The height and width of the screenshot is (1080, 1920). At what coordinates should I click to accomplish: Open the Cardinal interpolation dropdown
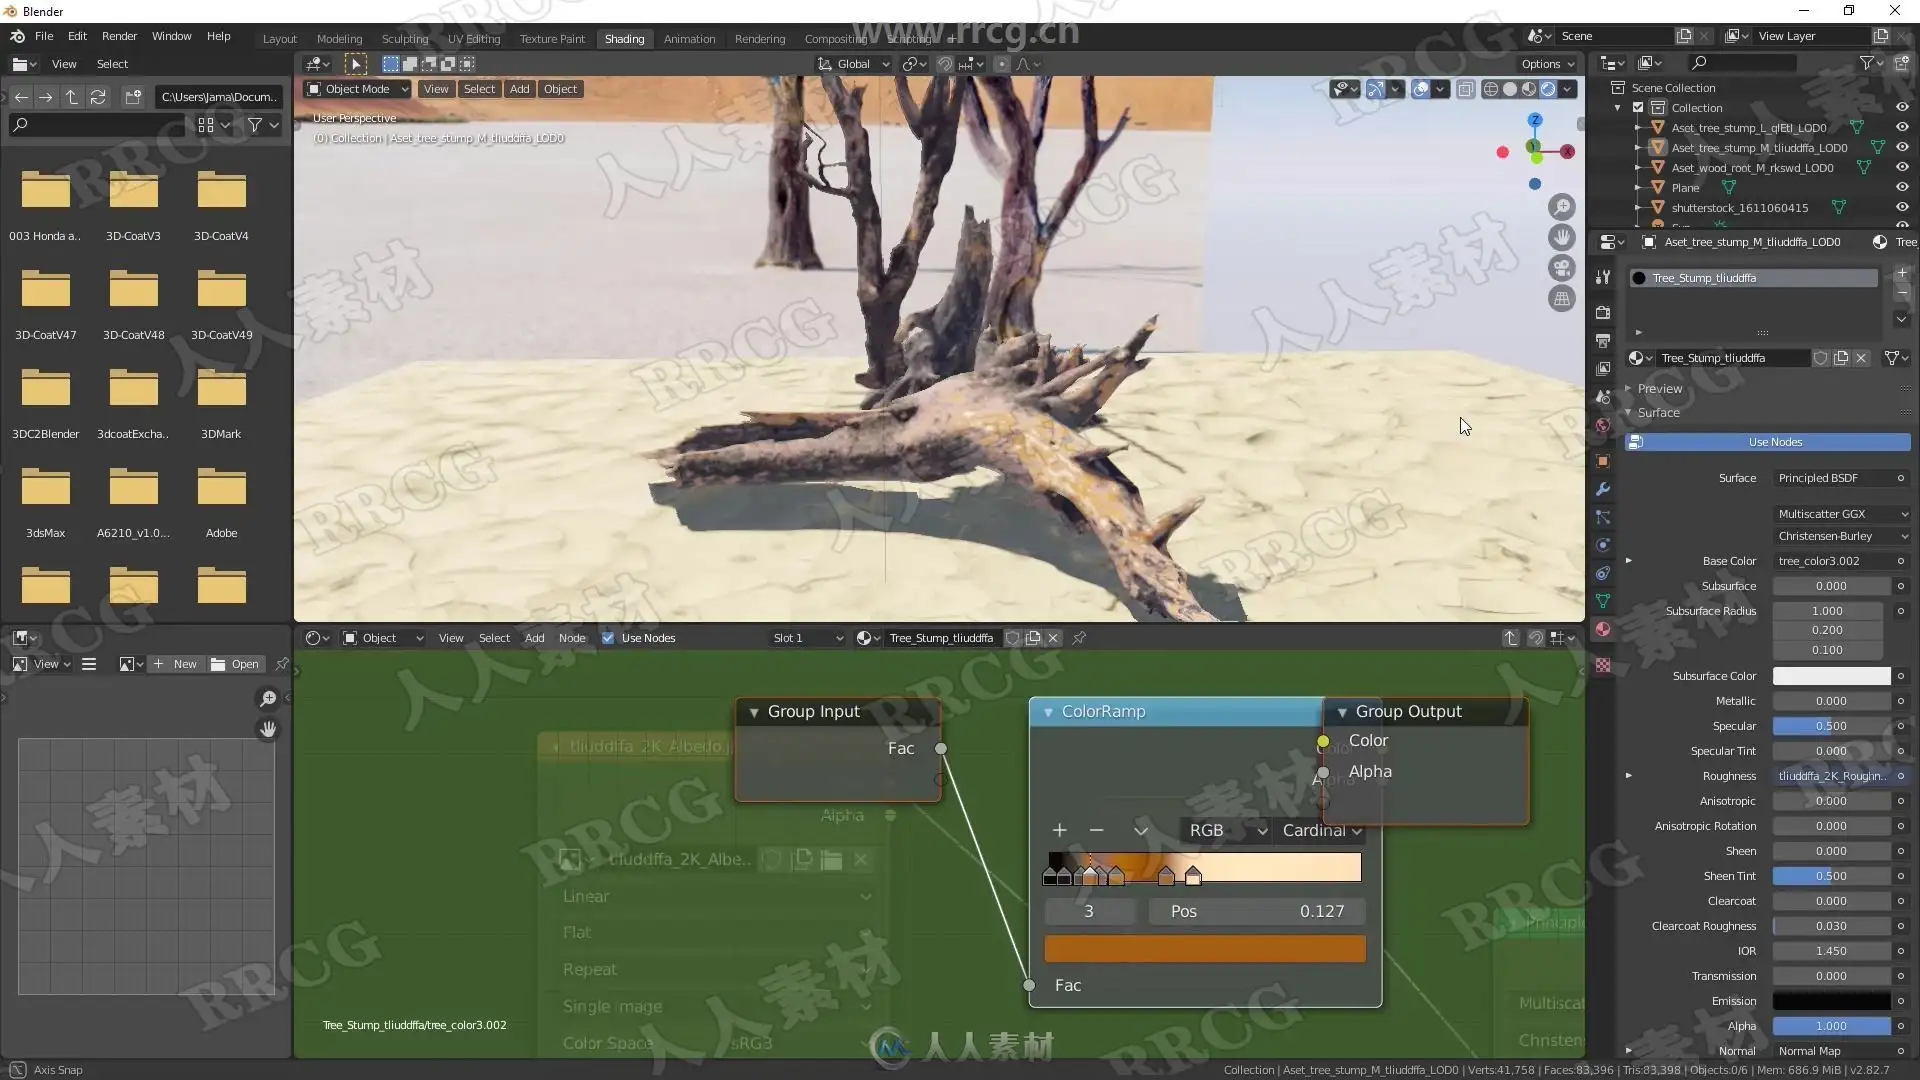click(x=1321, y=830)
